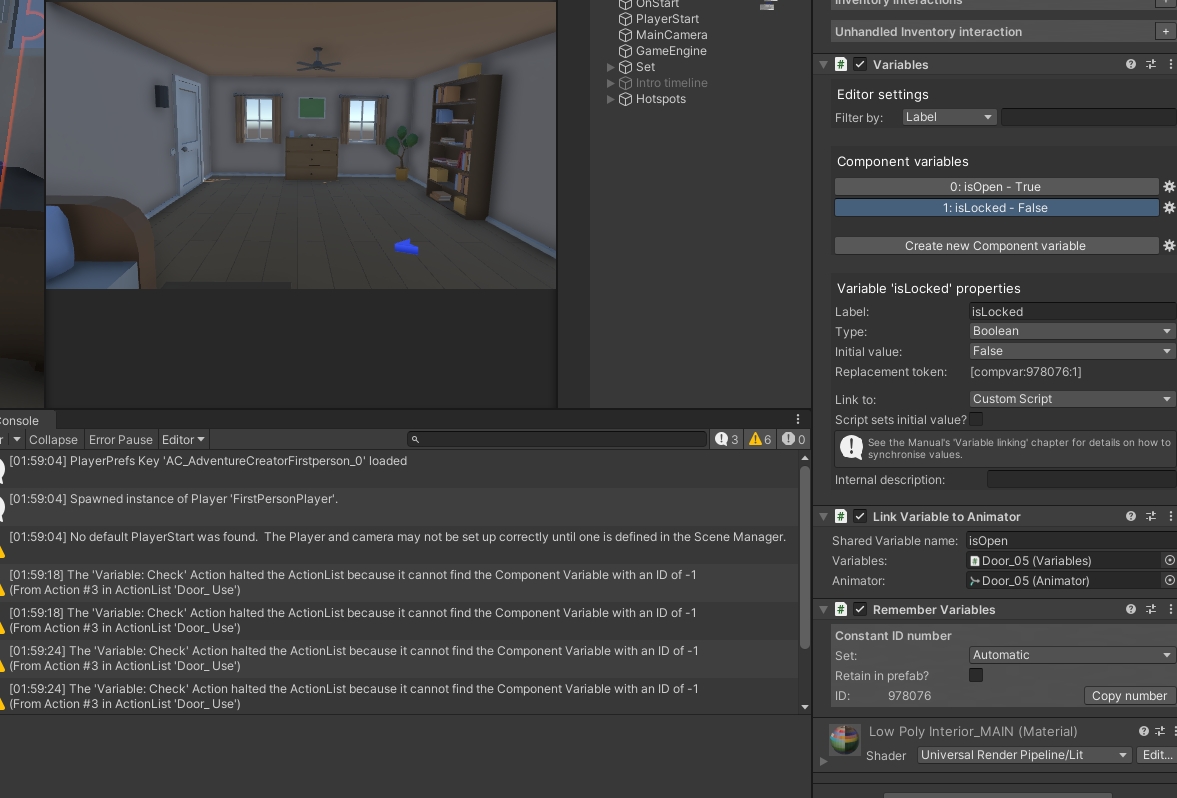Expand the Intro timeline object
1177x798 pixels.
pyautogui.click(x=610, y=83)
